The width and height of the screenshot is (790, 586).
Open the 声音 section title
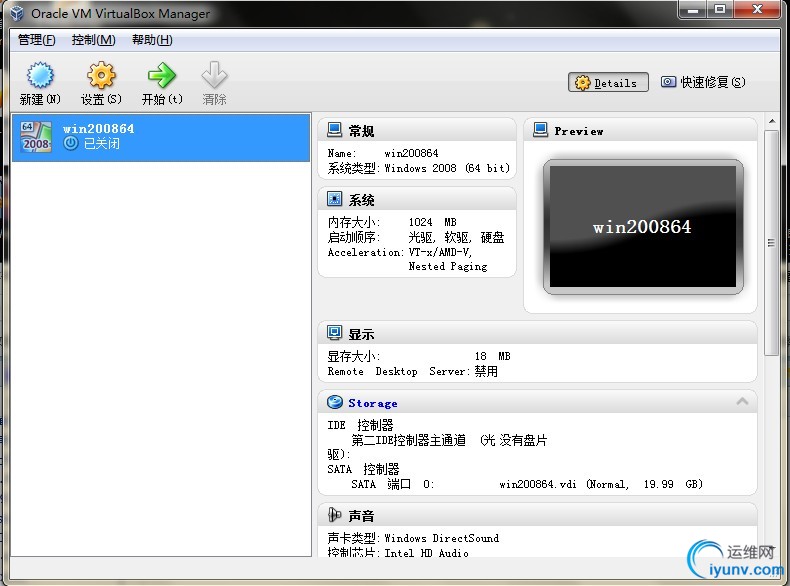361,516
